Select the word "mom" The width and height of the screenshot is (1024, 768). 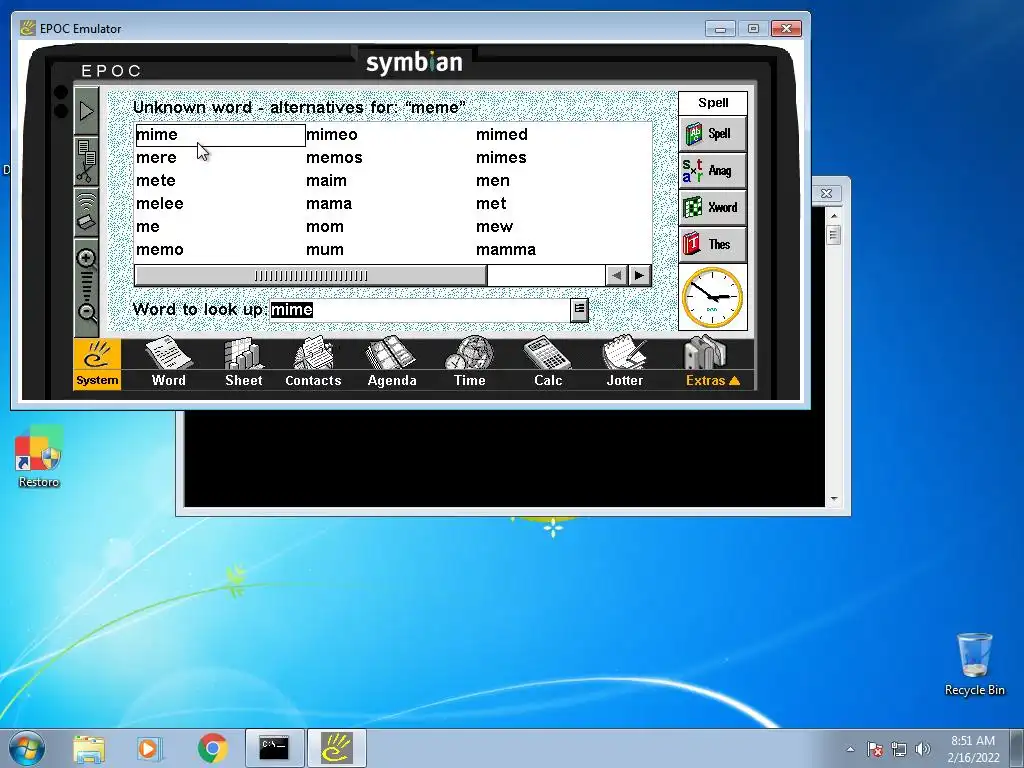pyautogui.click(x=325, y=227)
